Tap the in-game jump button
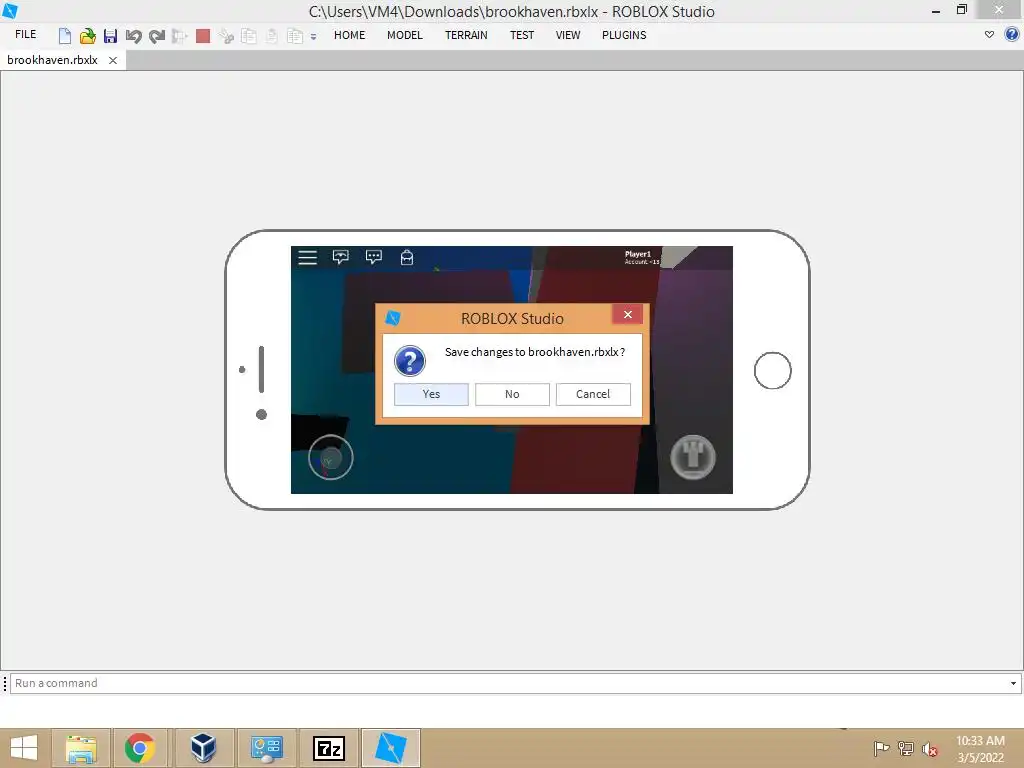 pos(693,457)
